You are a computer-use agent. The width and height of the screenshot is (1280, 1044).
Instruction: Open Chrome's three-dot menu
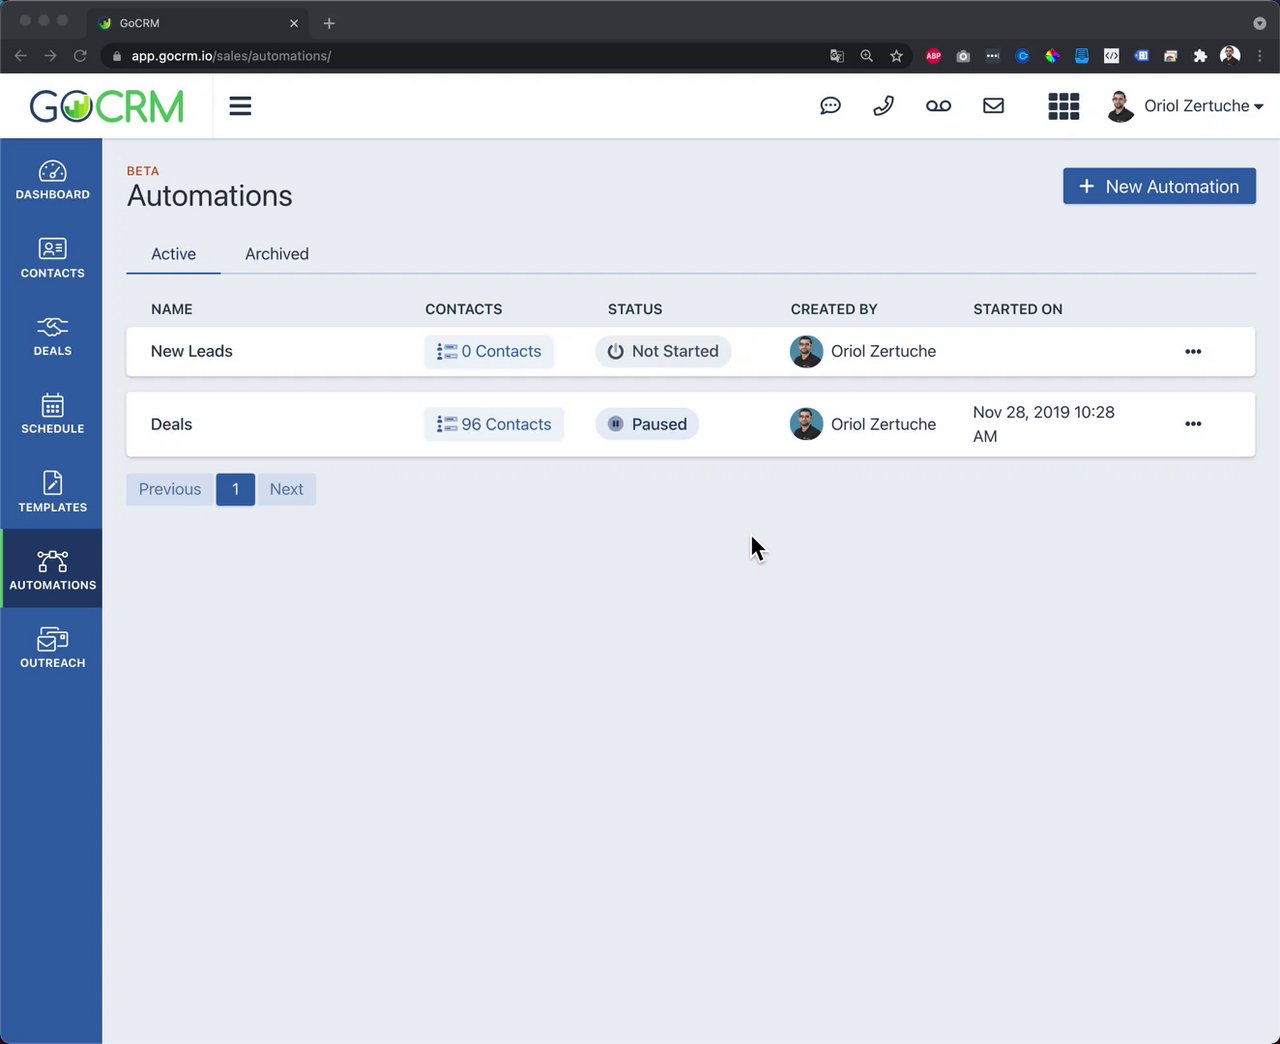(1259, 56)
